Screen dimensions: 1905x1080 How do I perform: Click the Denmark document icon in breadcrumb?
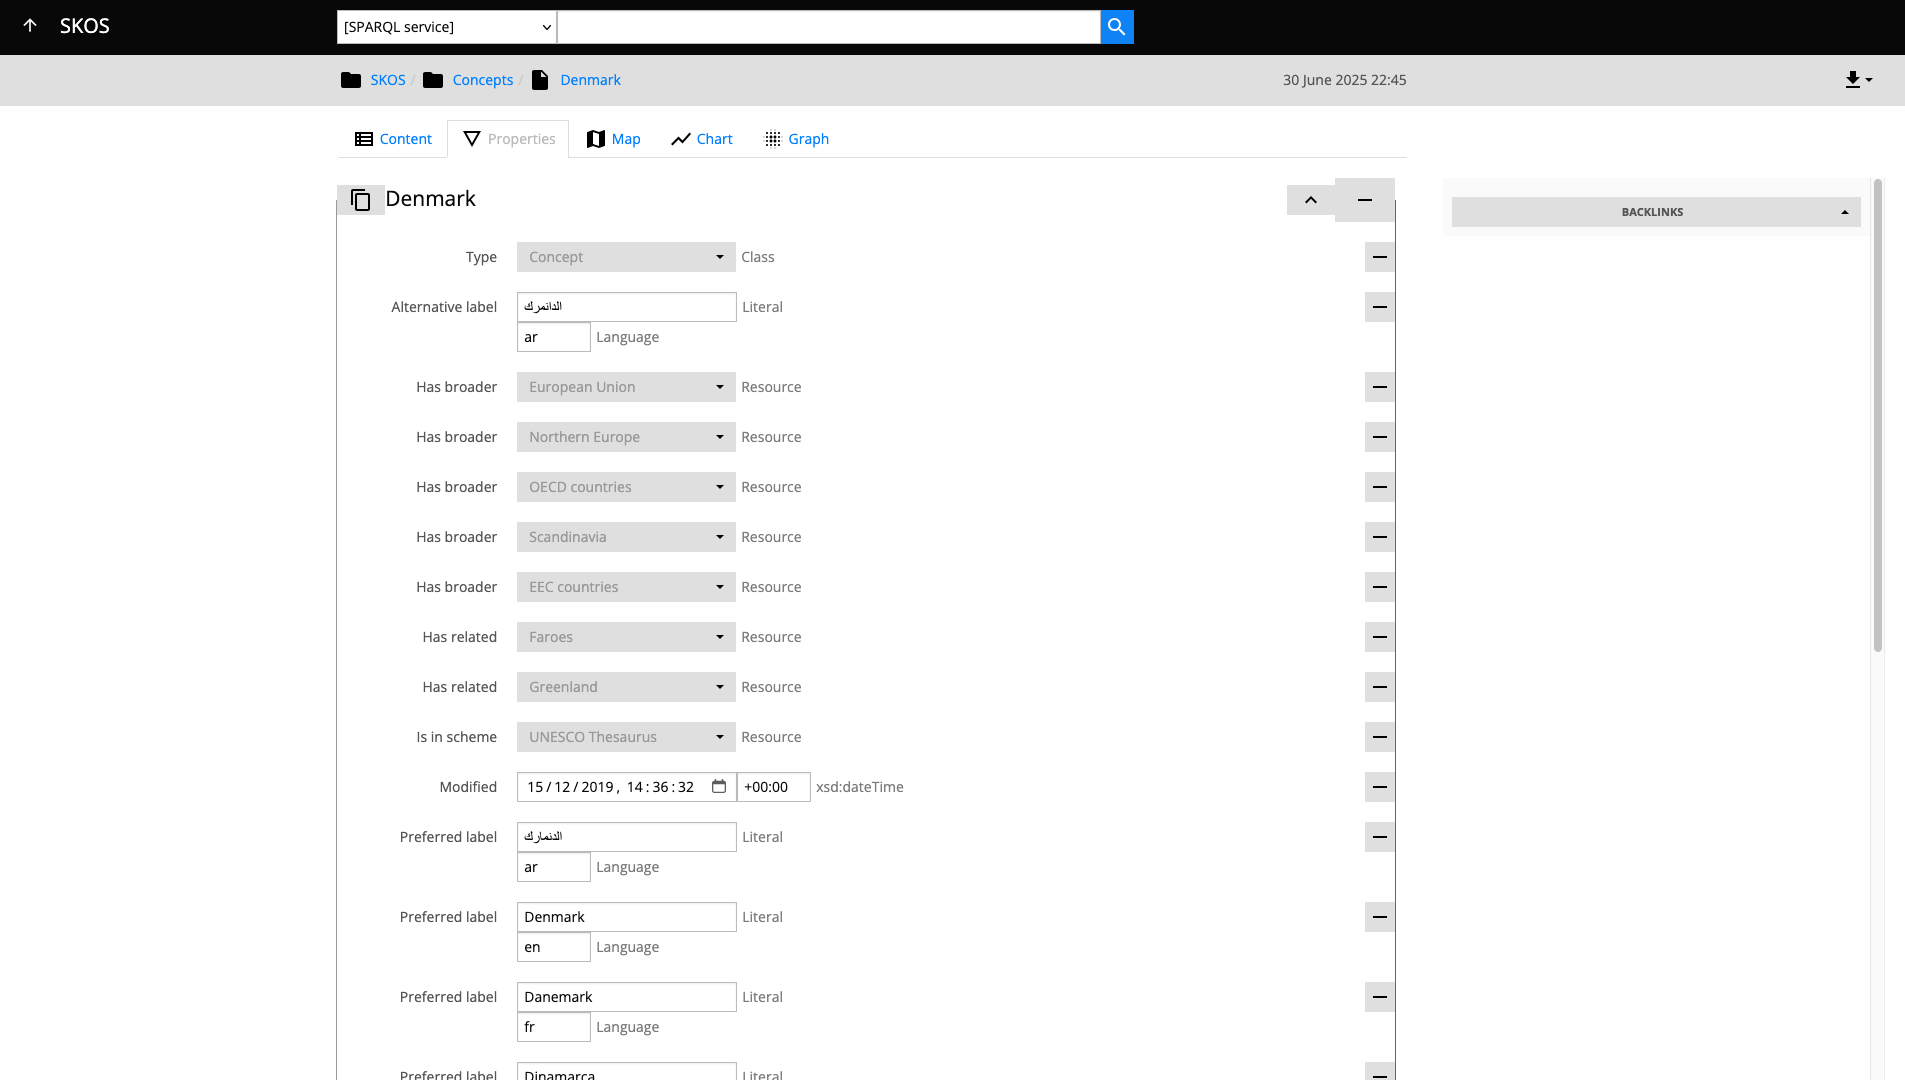(540, 80)
